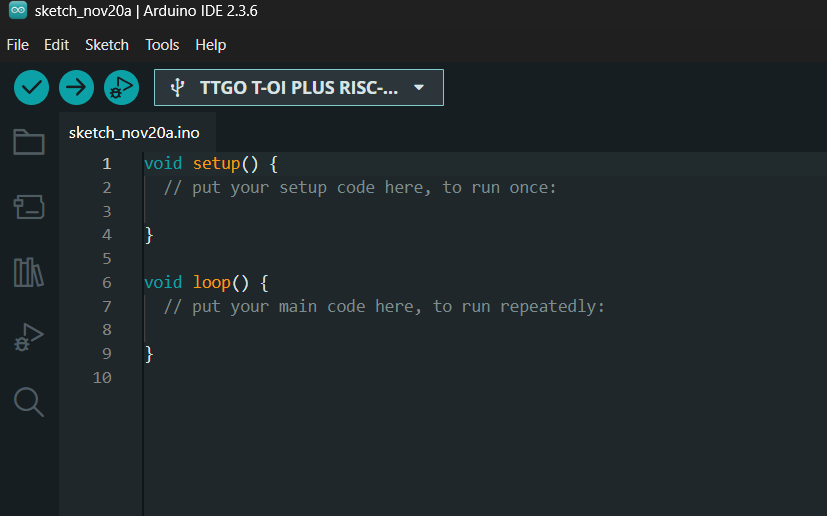Image resolution: width=827 pixels, height=516 pixels.
Task: Click the USB icon in board selector
Action: click(177, 88)
